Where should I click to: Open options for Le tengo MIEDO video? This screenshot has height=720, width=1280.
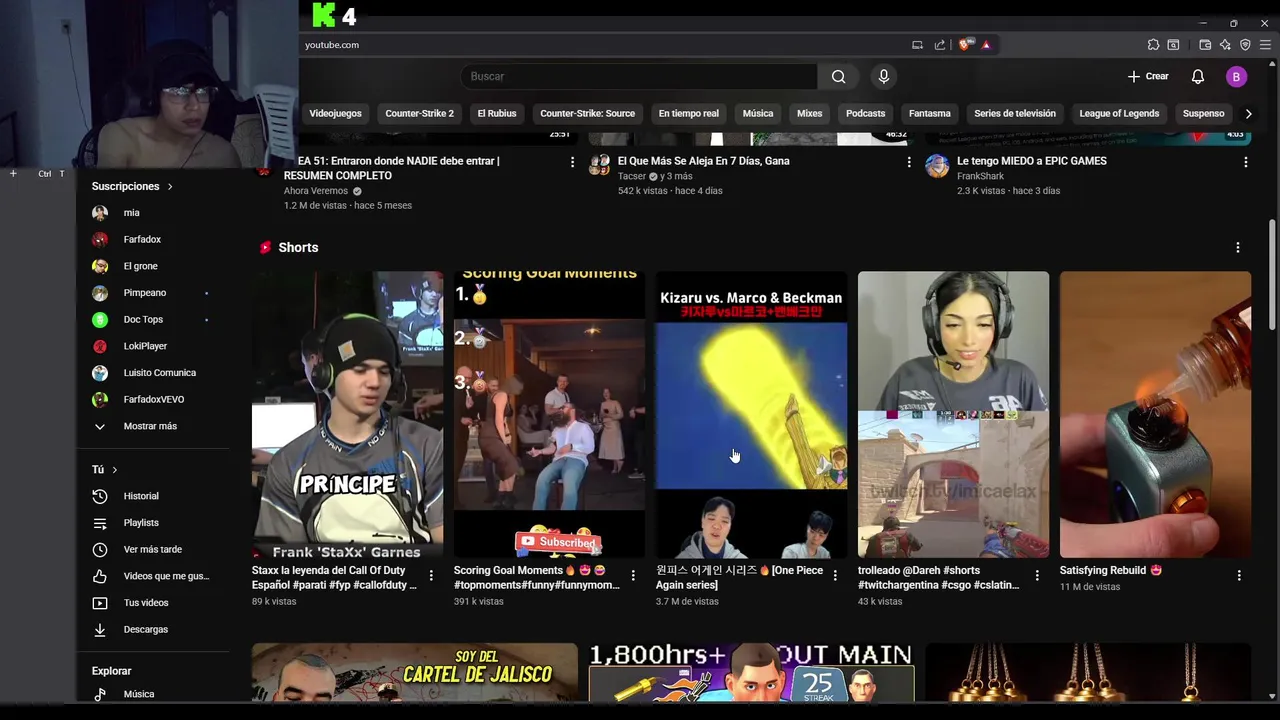(1245, 162)
